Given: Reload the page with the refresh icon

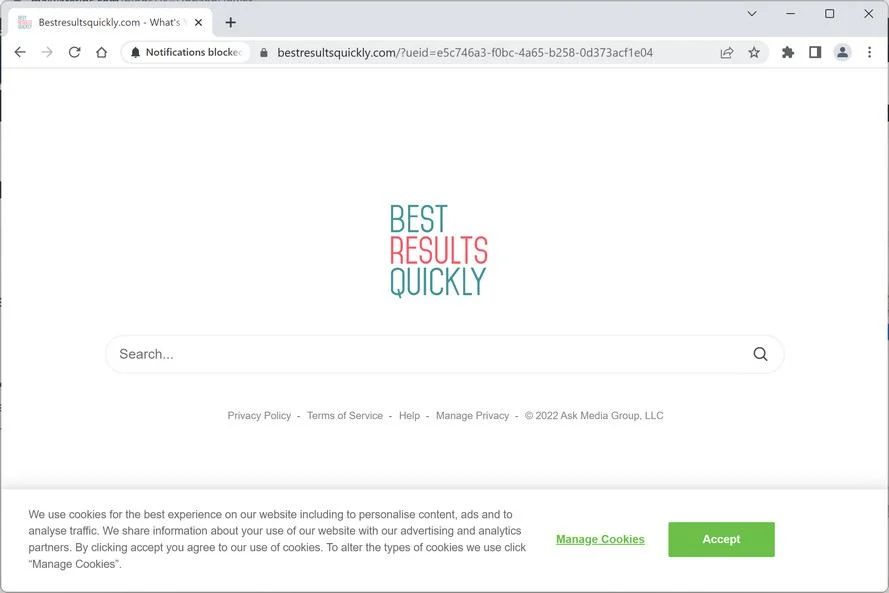Looking at the screenshot, I should (74, 52).
